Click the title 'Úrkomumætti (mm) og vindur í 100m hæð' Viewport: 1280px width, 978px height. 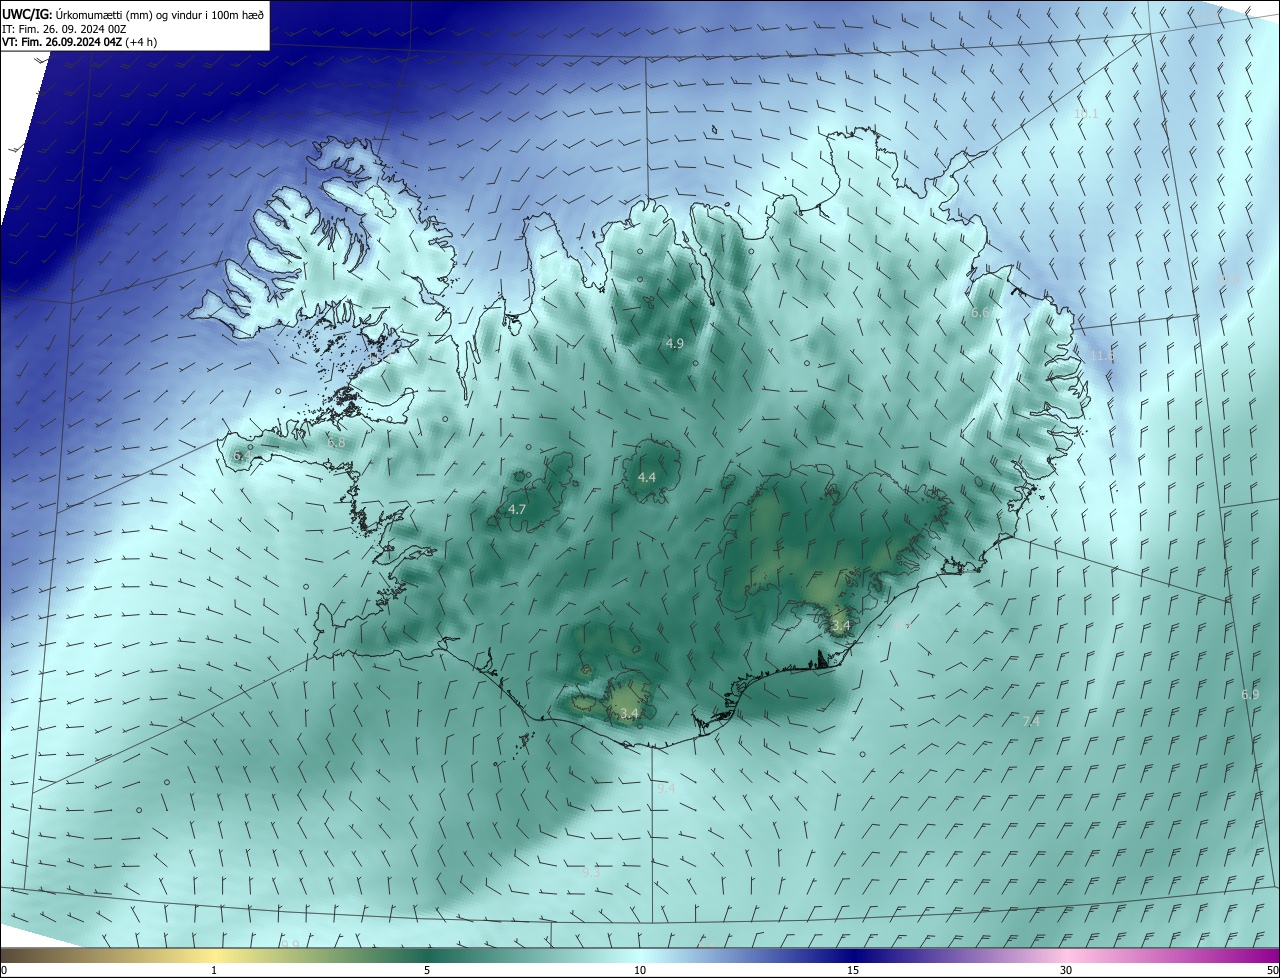[159, 14]
